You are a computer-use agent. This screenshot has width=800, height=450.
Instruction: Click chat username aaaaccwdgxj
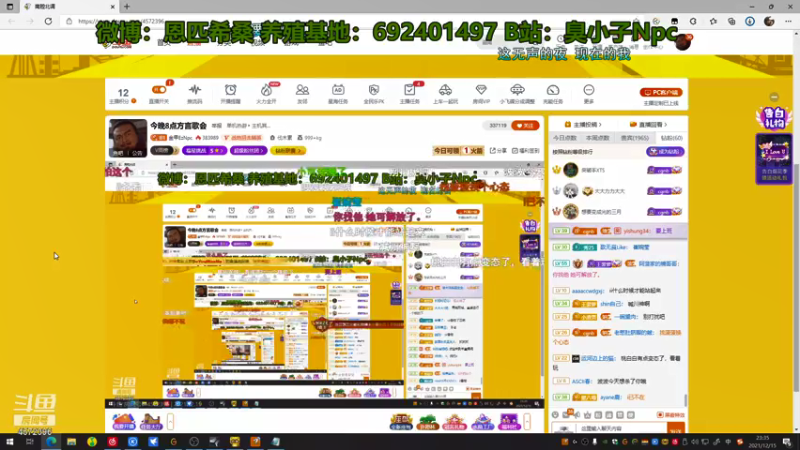coord(588,290)
